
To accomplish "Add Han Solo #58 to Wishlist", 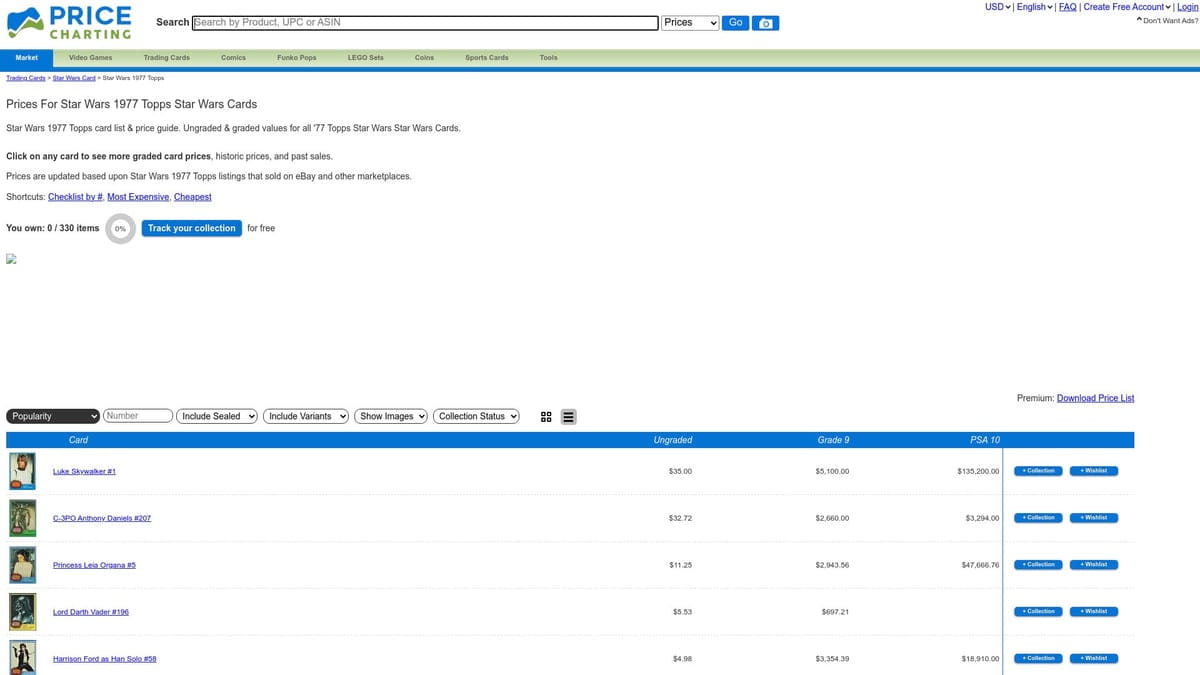I will coord(1094,658).
